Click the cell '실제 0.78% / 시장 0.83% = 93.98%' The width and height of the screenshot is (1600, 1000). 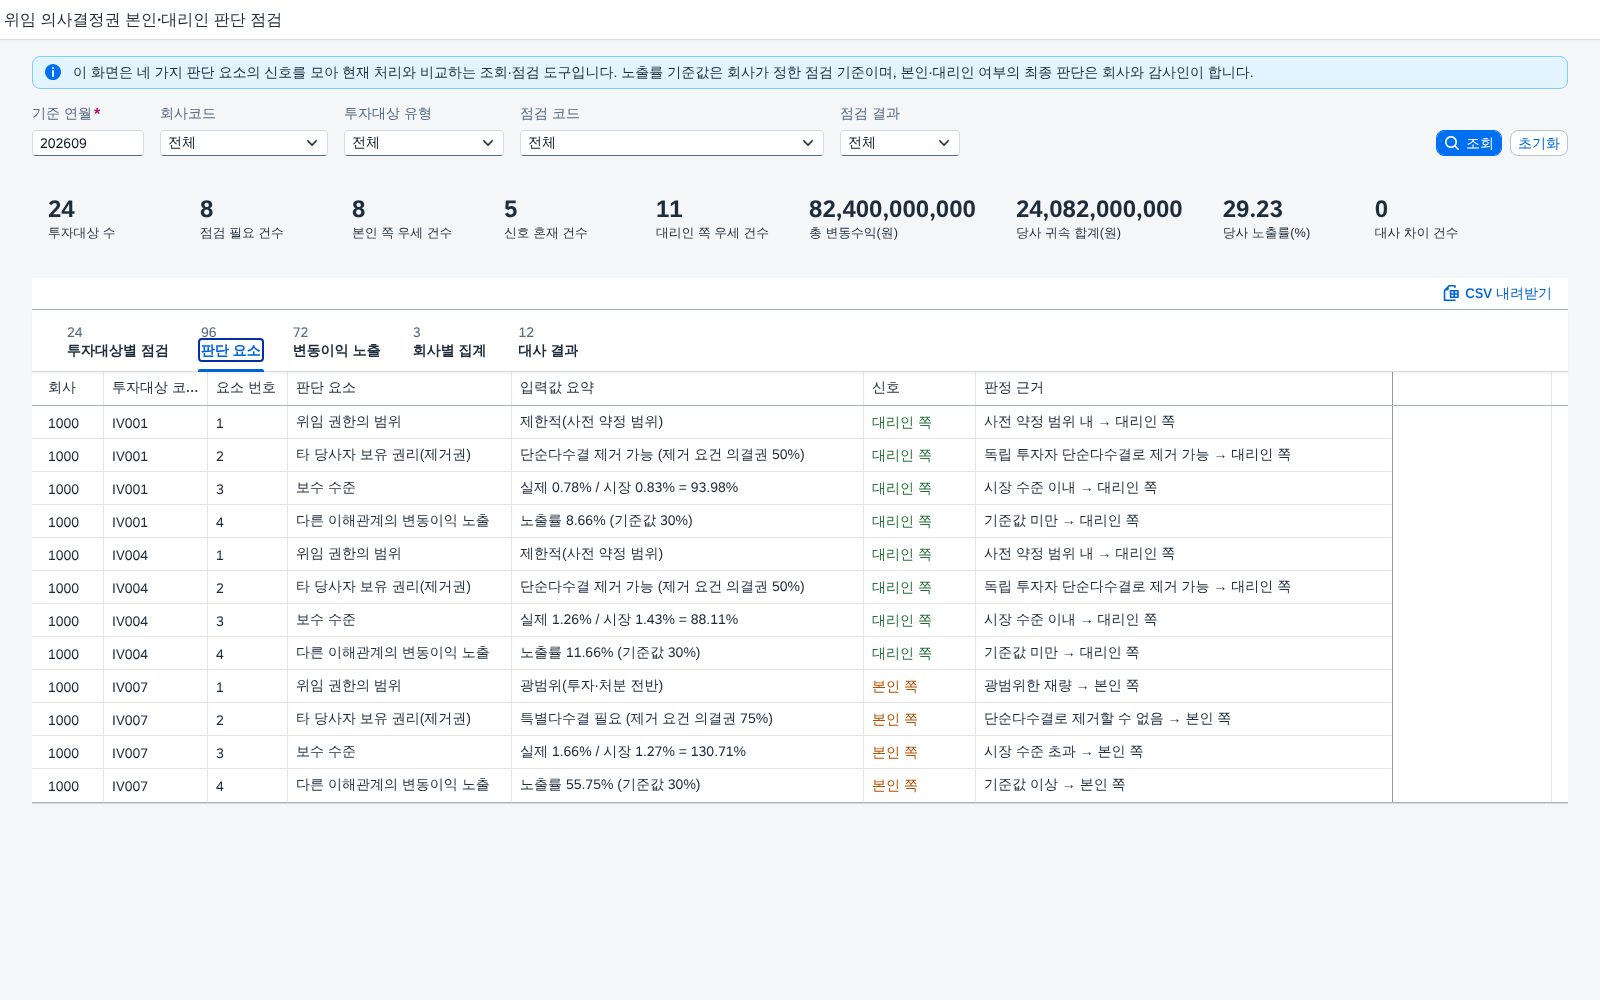(687, 488)
